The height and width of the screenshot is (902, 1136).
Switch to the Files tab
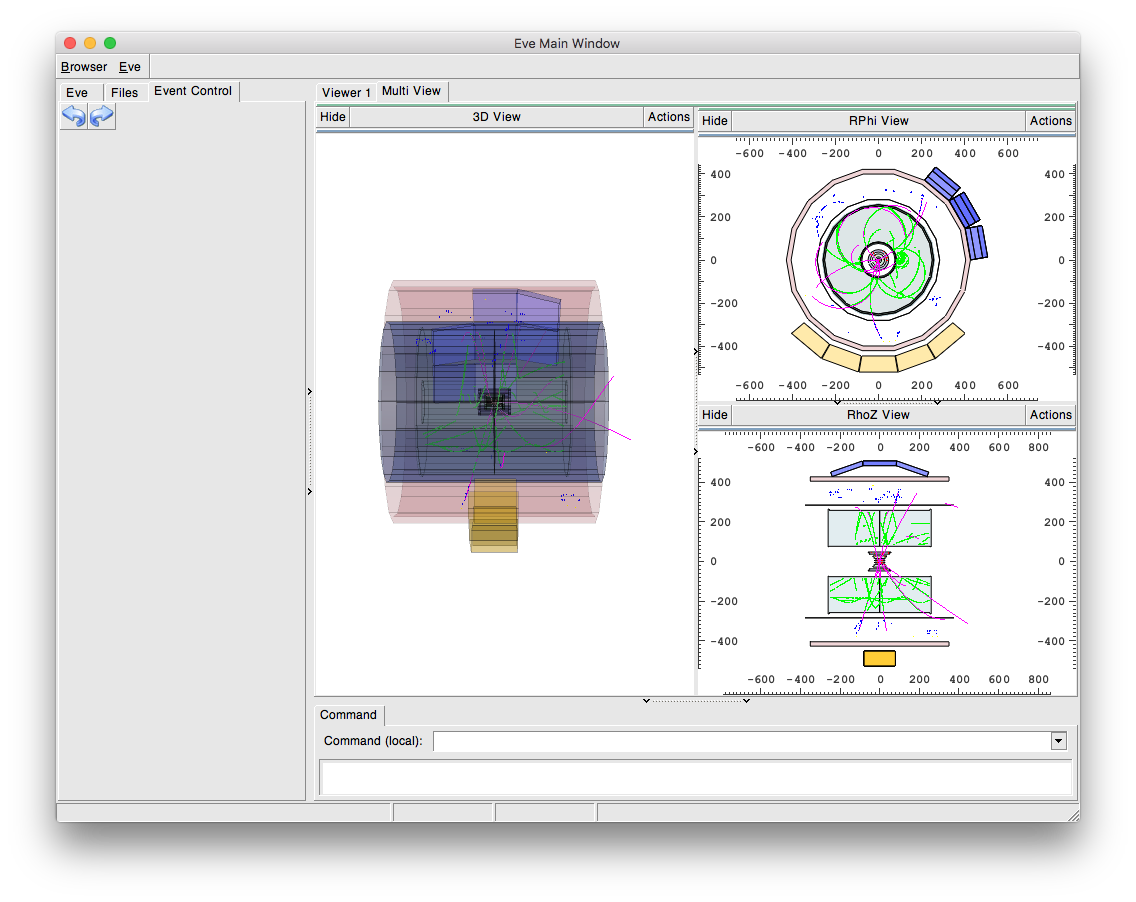tap(125, 92)
